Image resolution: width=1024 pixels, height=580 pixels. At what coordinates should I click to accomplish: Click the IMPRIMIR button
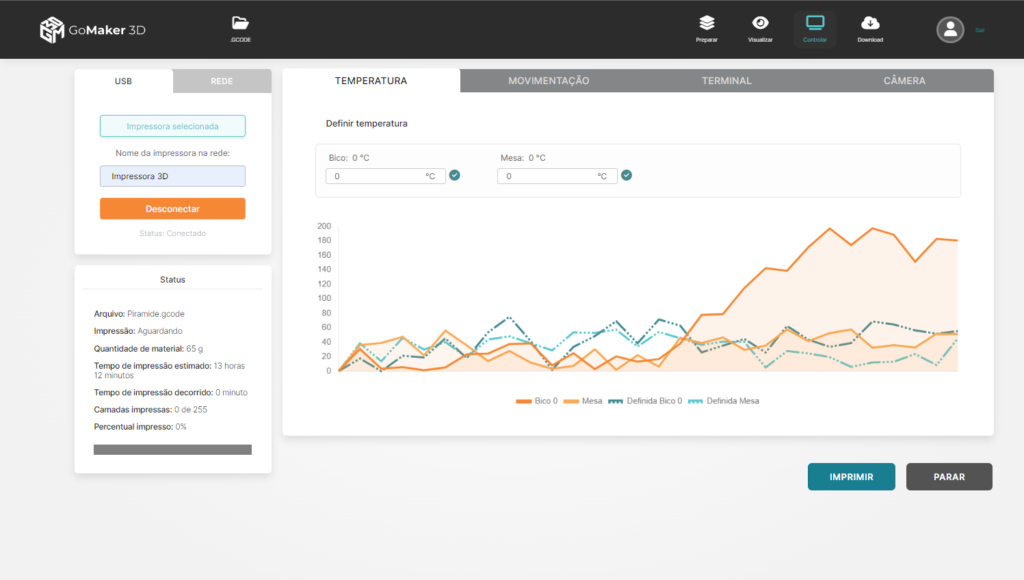coord(851,477)
